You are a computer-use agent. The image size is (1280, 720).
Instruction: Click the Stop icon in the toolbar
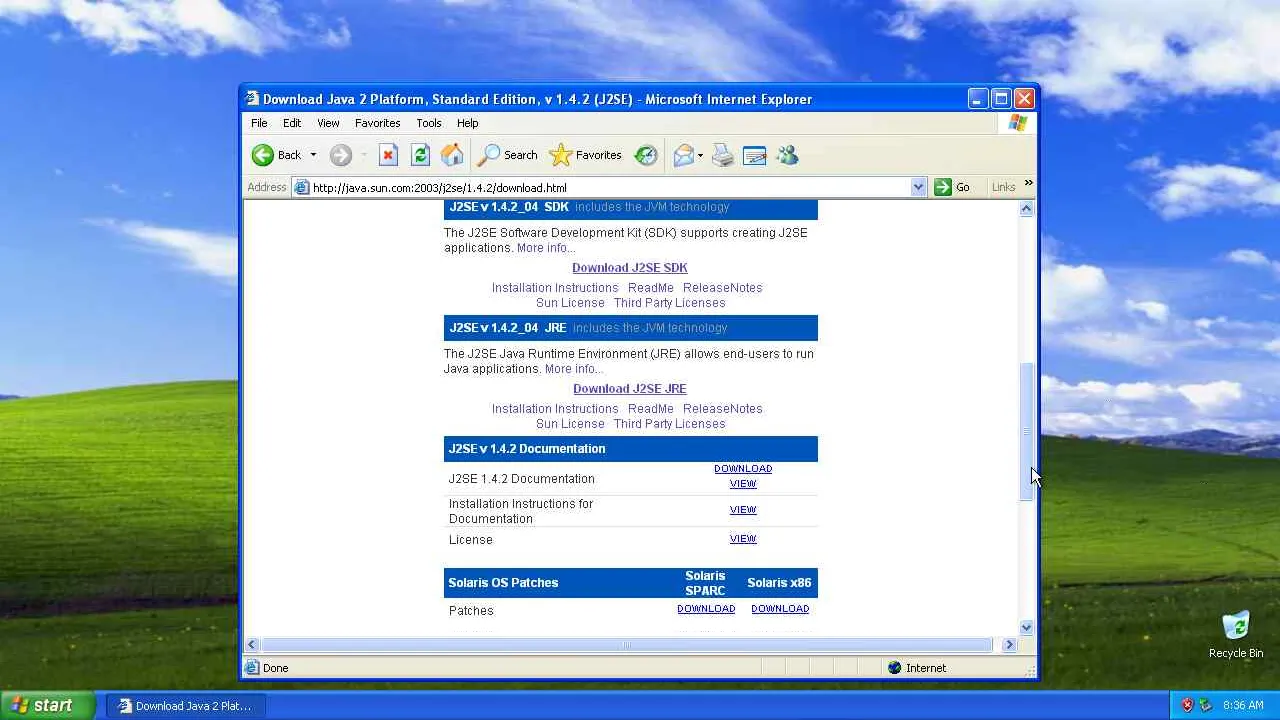point(388,155)
